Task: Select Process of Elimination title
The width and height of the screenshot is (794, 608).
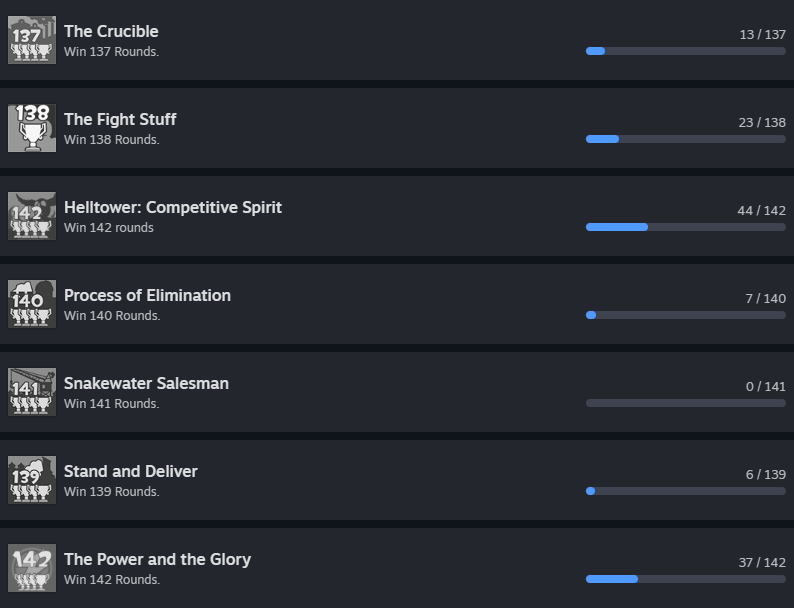Action: coord(147,295)
